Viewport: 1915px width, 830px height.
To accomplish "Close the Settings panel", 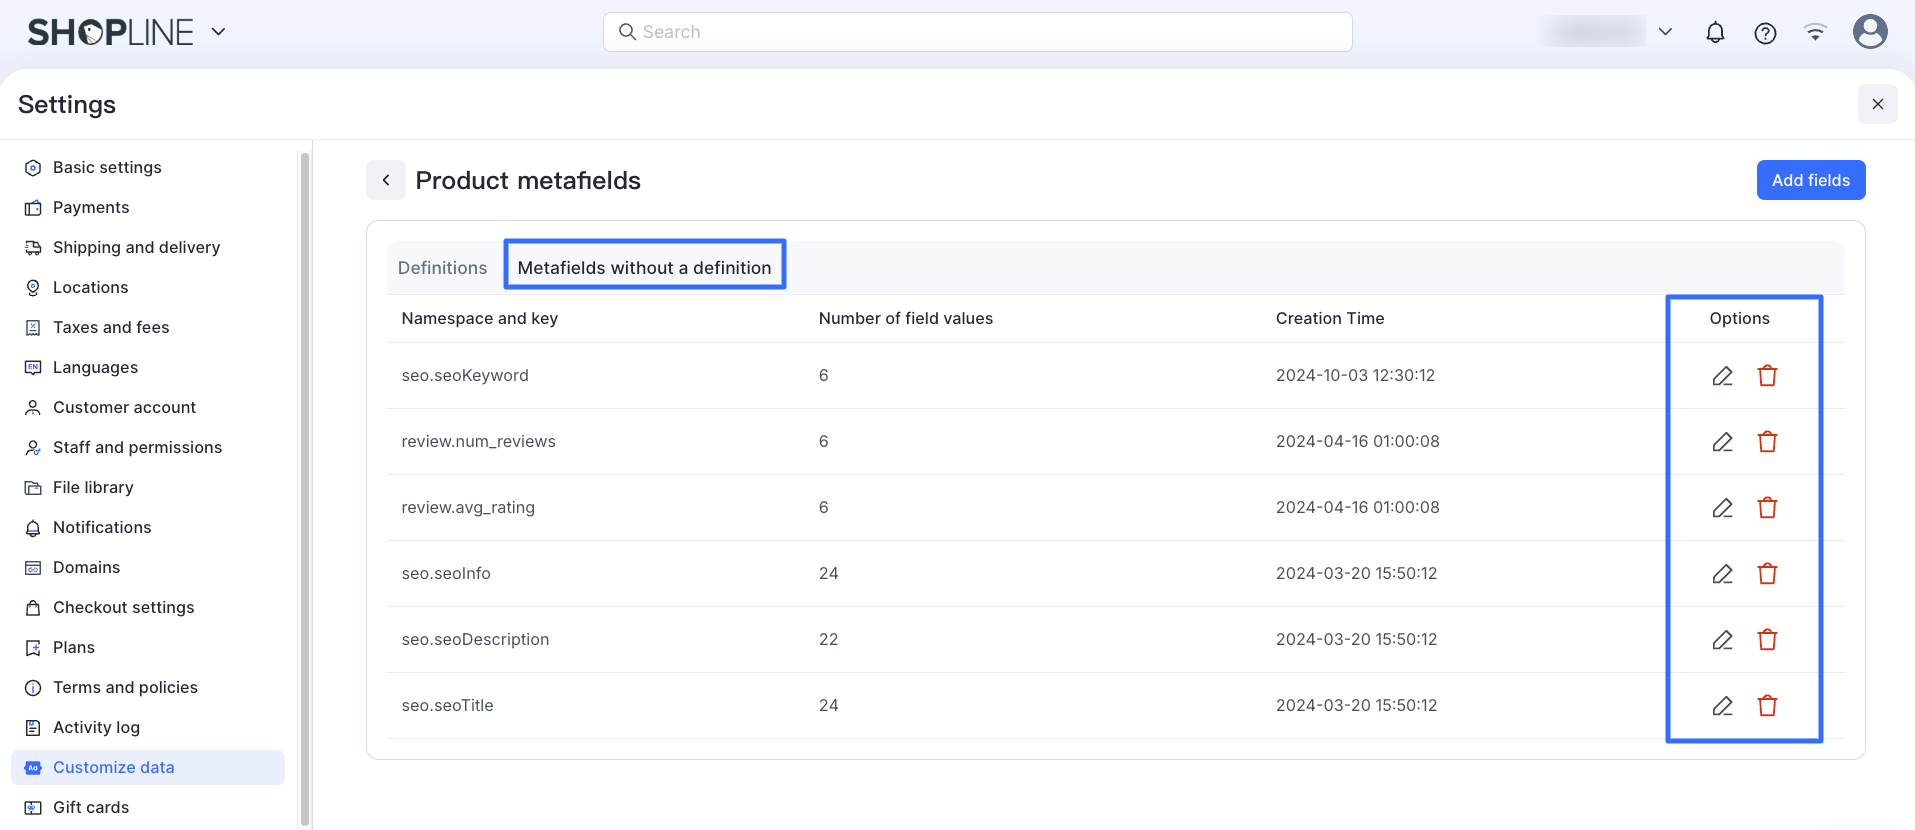I will pos(1877,104).
